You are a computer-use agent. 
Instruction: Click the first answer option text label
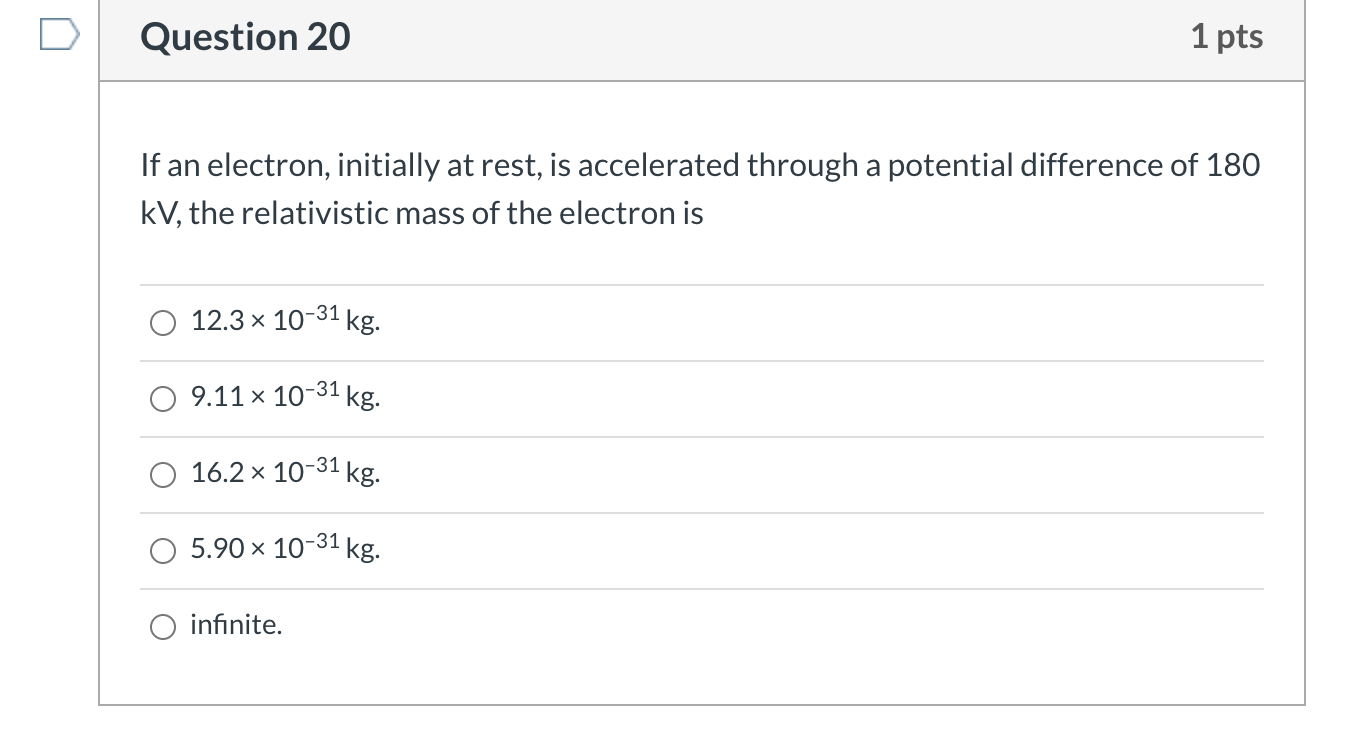284,321
